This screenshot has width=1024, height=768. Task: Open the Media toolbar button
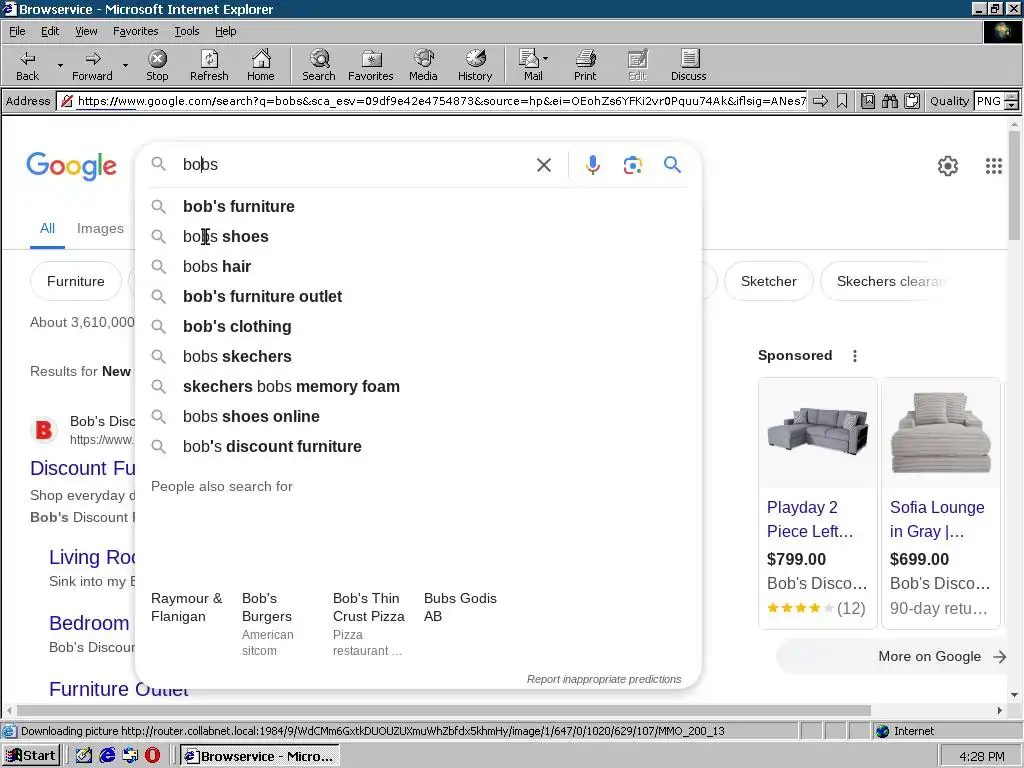tap(423, 65)
